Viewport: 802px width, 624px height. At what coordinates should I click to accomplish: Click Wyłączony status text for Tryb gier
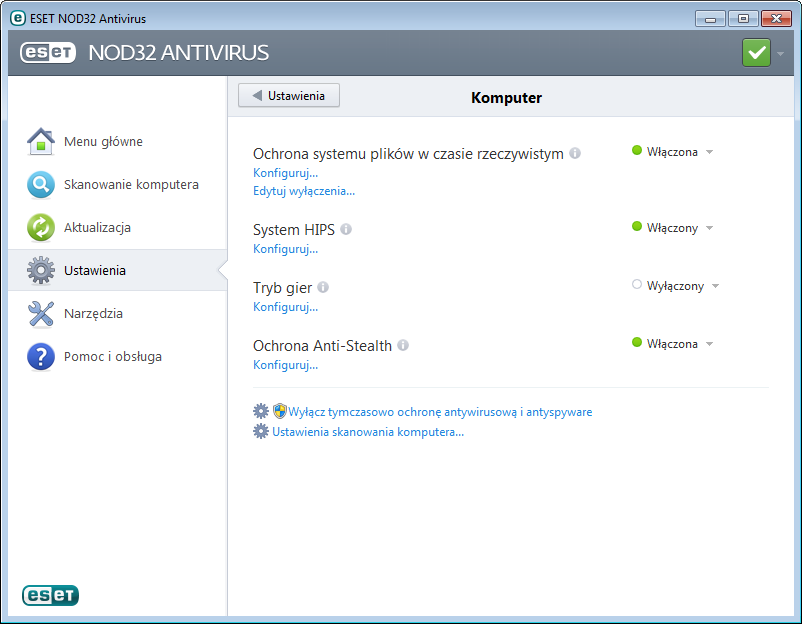click(x=675, y=286)
